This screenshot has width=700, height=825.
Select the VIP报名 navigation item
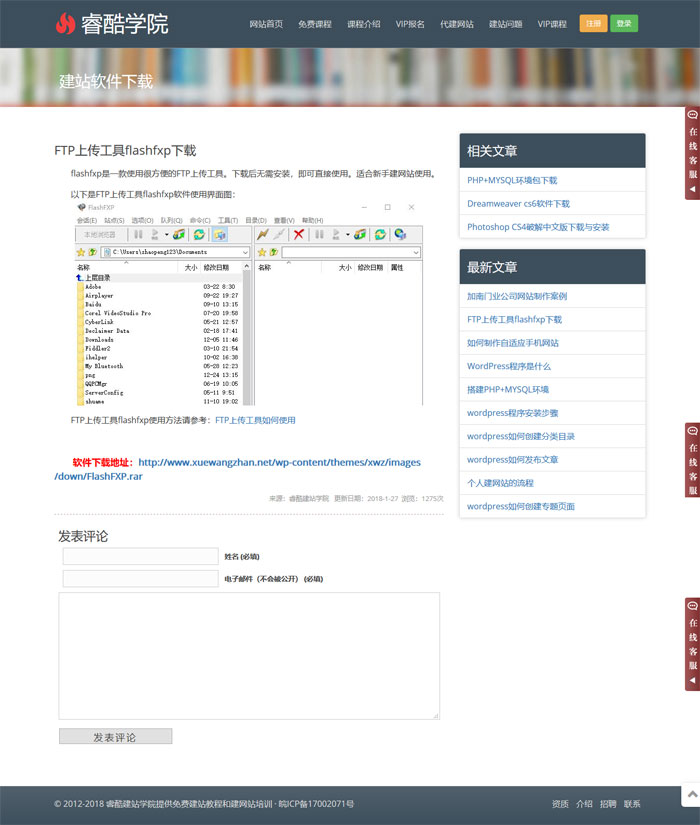pyautogui.click(x=410, y=24)
